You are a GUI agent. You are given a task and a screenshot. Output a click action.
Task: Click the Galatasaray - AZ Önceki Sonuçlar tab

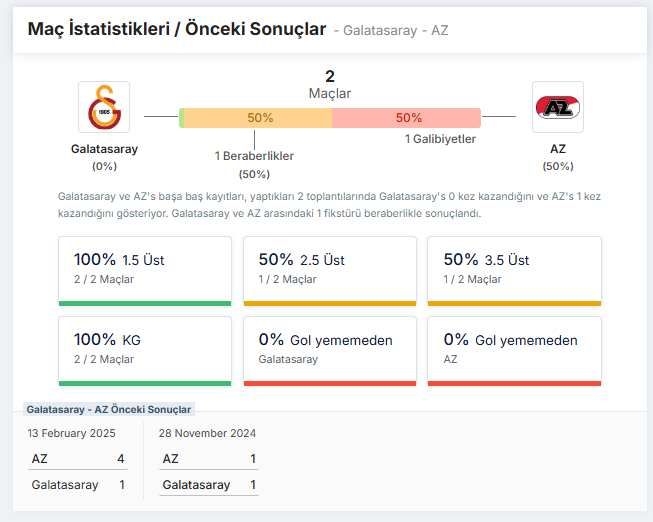point(109,409)
